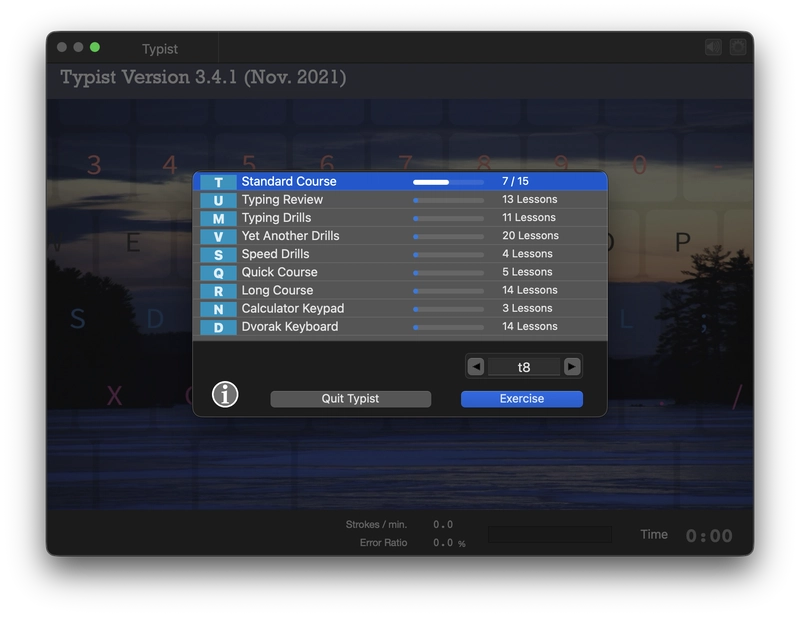
Task: Click the T icon for Standard Course
Action: click(x=218, y=182)
